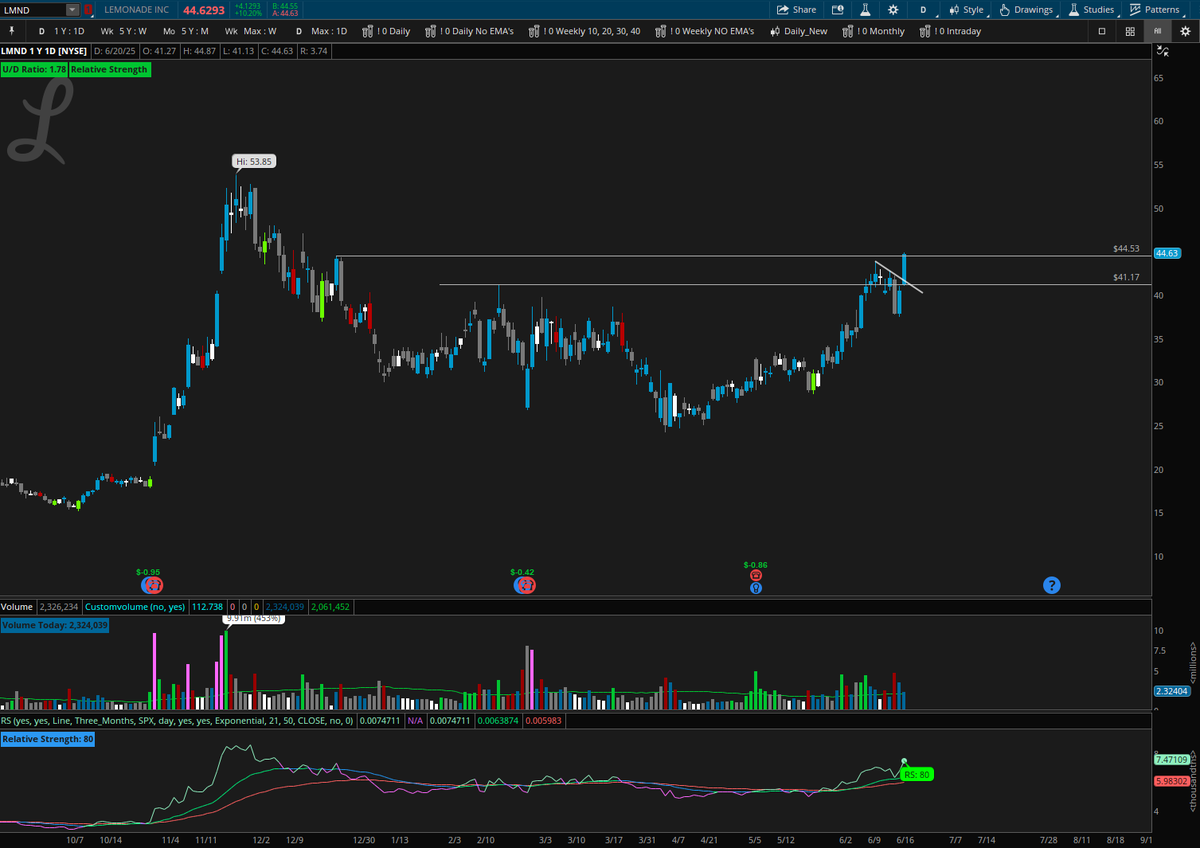Click the 44.6293 last price readout
The width and height of the screenshot is (1200, 848).
[x=203, y=10]
